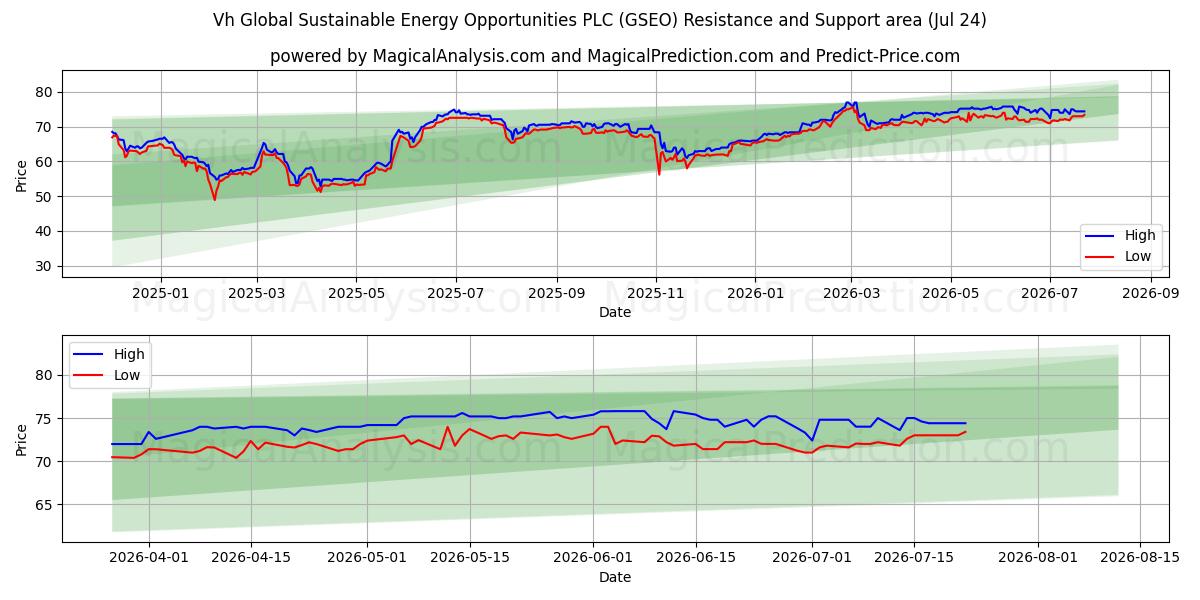Viewport: 1200px width, 600px height.
Task: Click the lower chart 'Price' y-axis label
Action: (x=22, y=439)
